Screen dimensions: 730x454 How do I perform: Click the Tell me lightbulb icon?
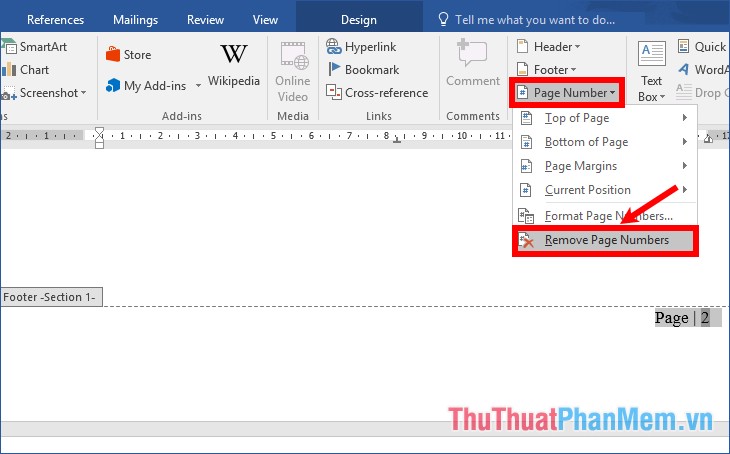tap(443, 19)
